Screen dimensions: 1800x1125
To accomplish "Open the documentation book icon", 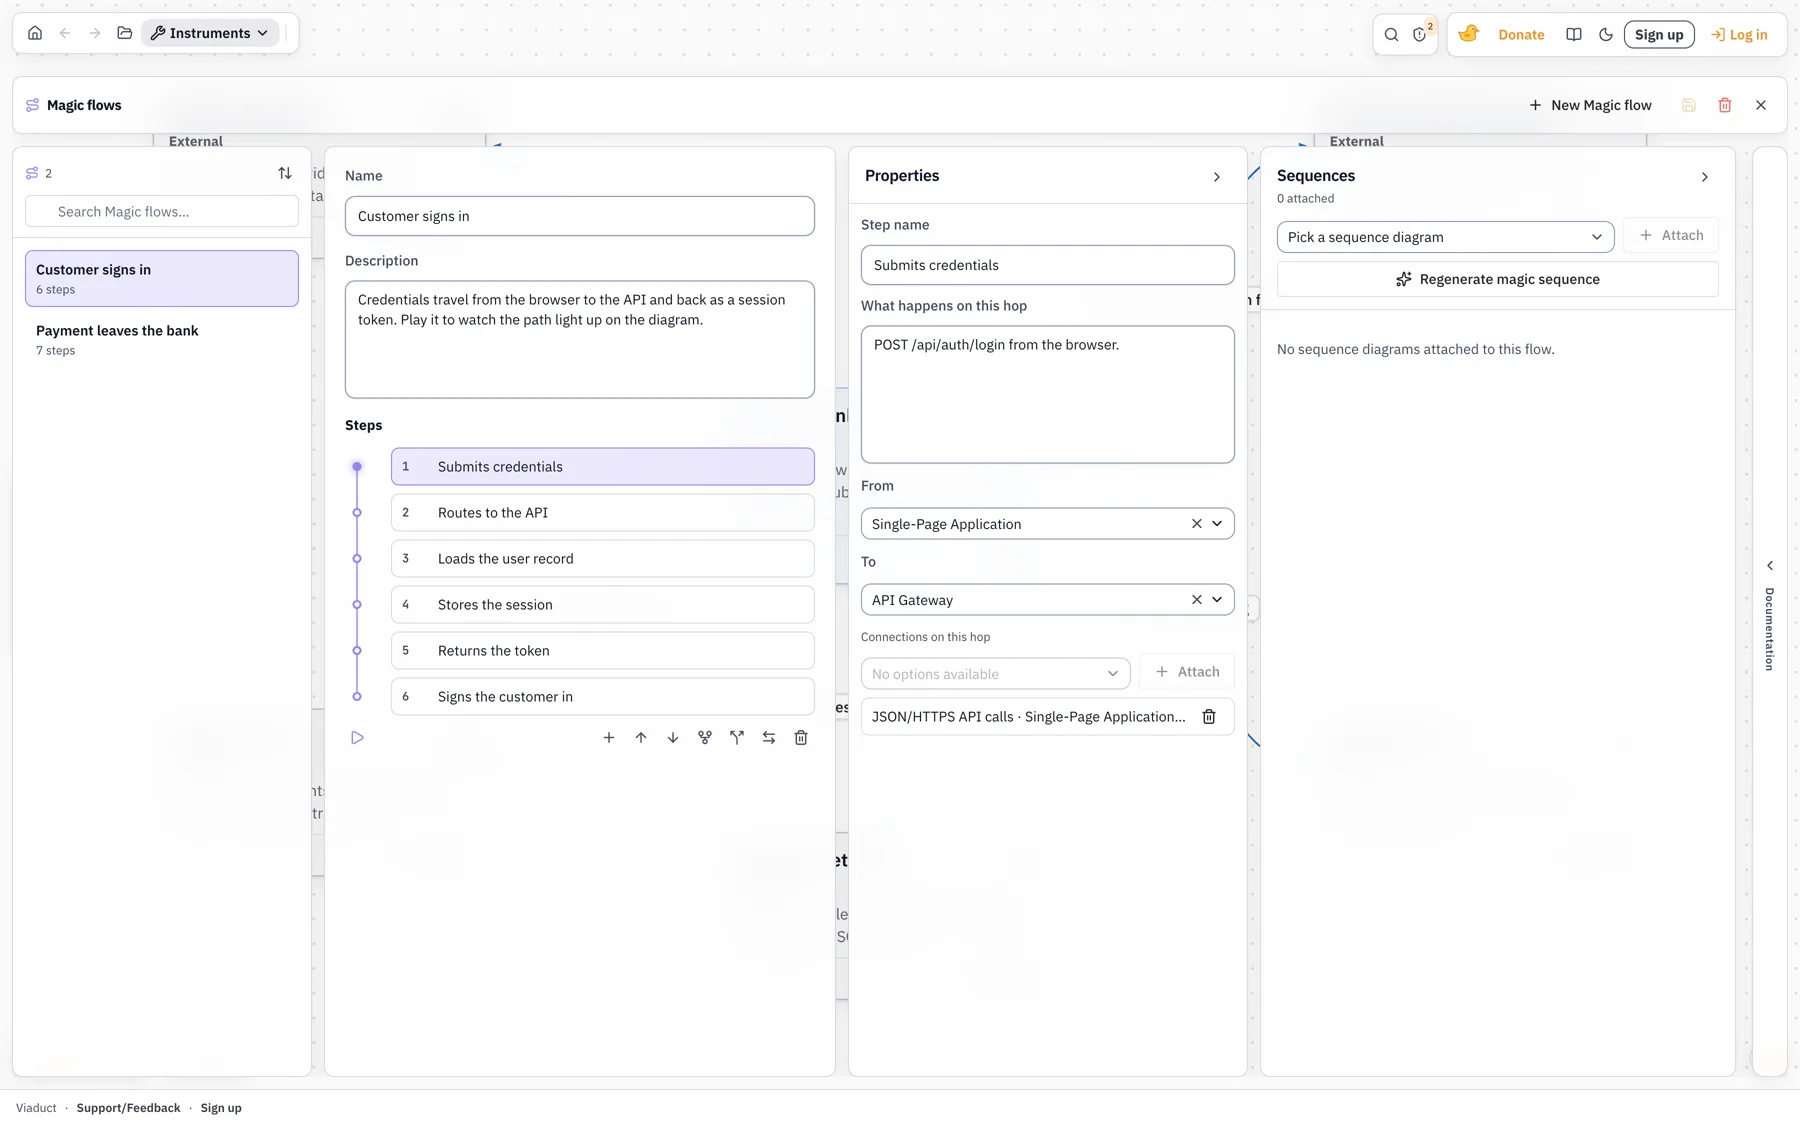I will tap(1574, 34).
